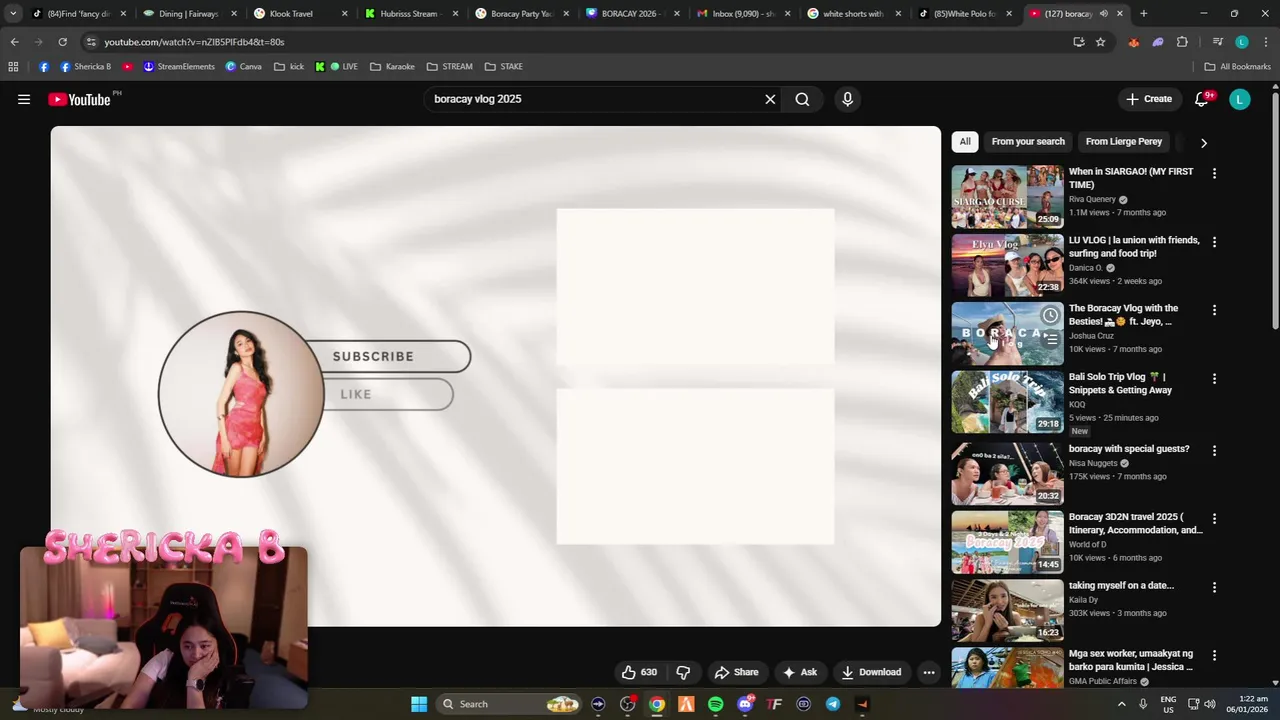Open Spotify from the taskbar

(715, 704)
